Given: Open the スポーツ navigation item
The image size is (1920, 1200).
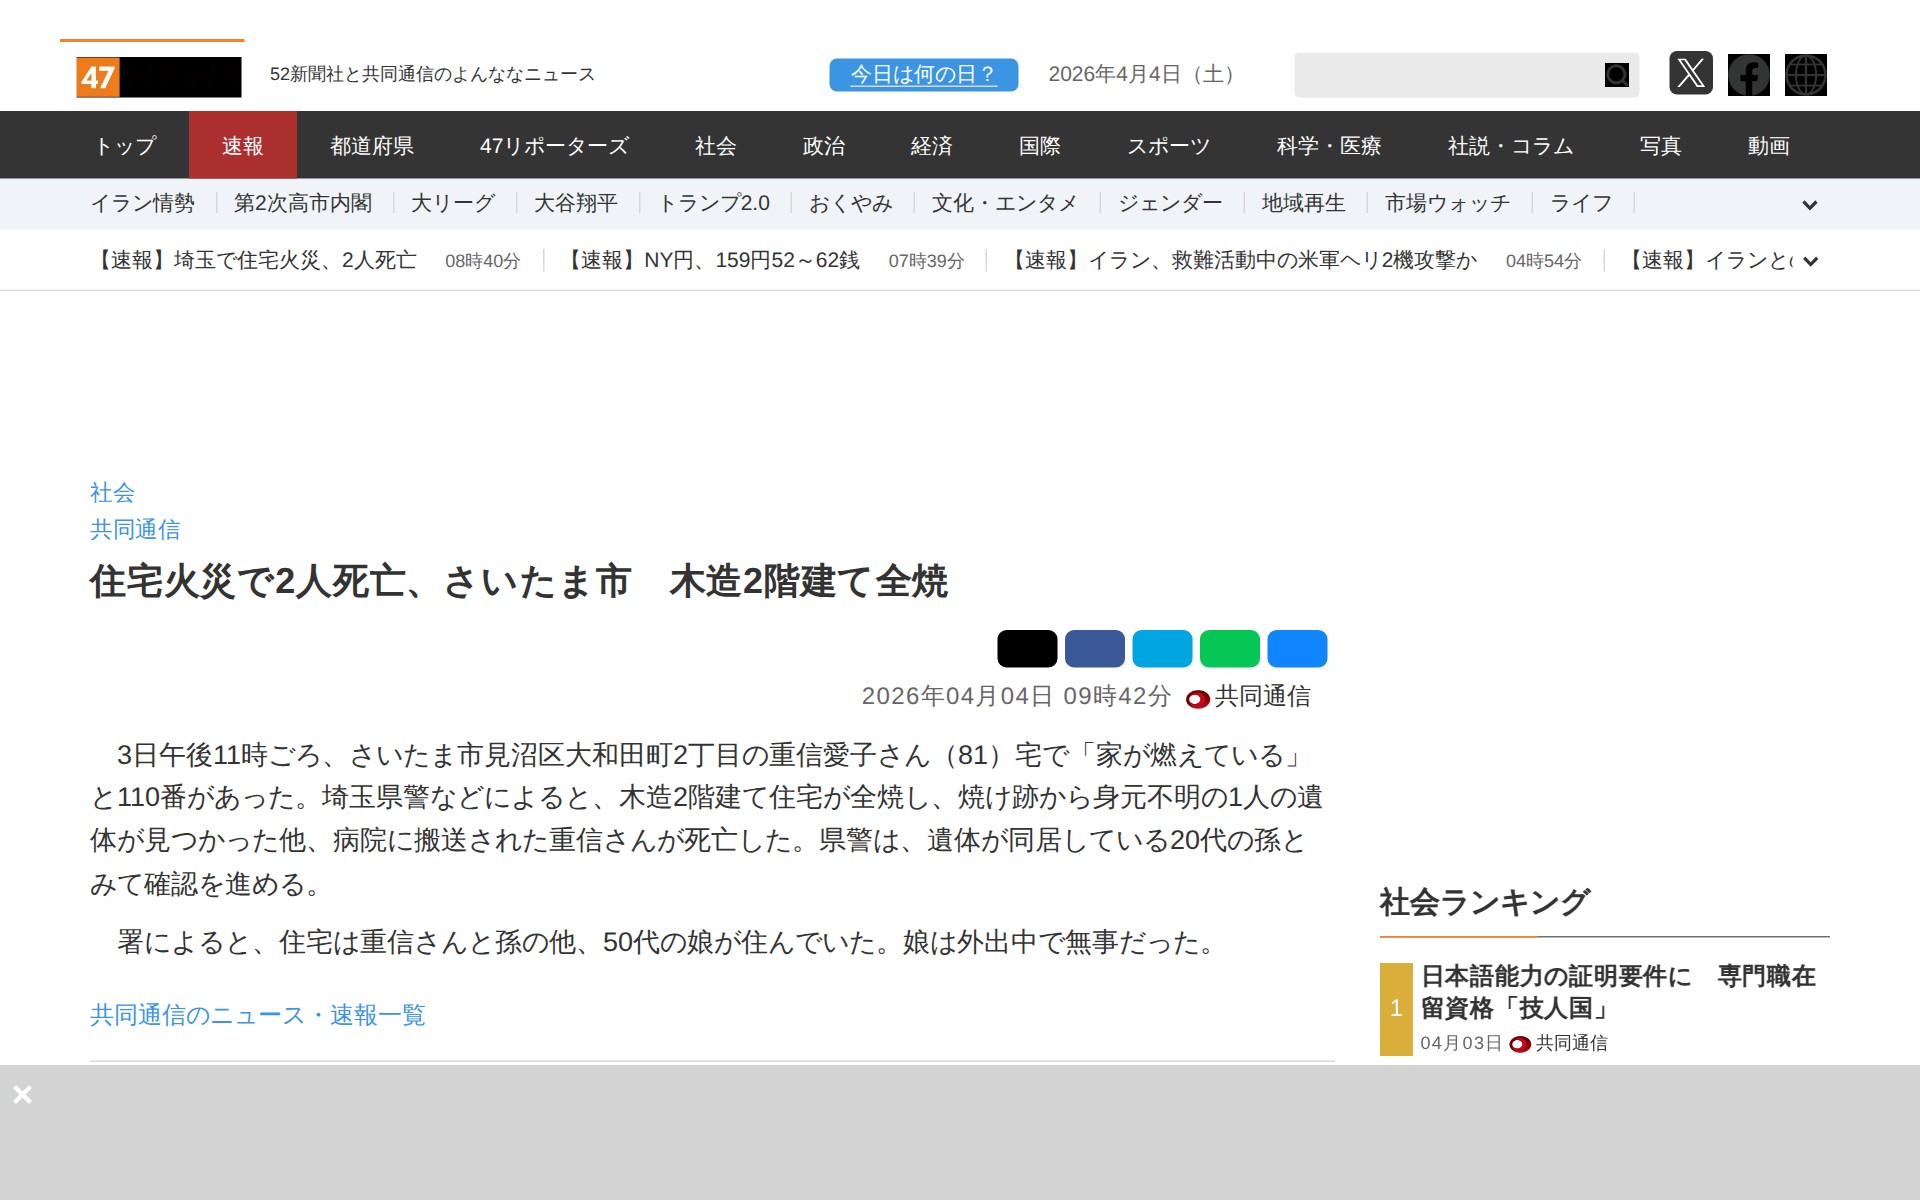Looking at the screenshot, I should click(1168, 146).
